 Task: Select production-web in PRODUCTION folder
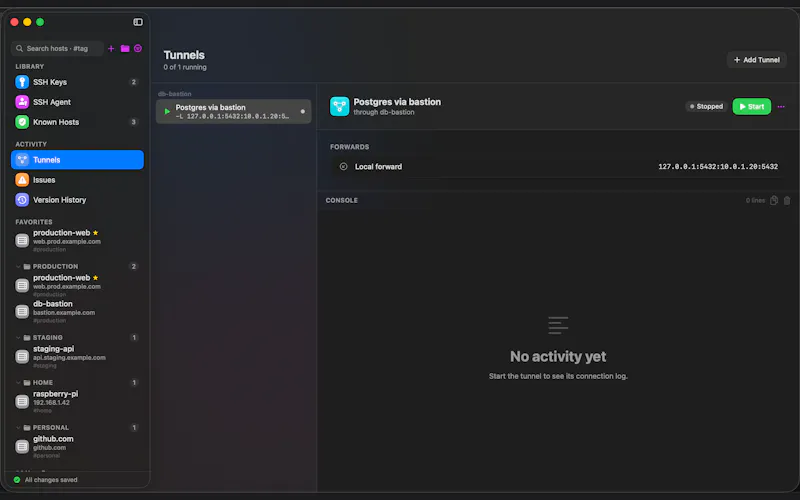(77, 285)
